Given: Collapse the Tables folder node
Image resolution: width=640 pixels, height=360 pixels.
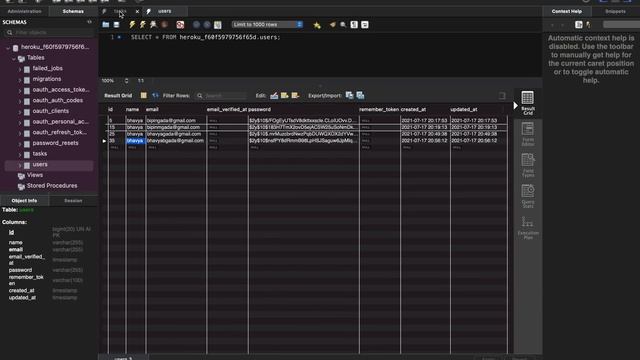Looking at the screenshot, I should pos(14,58).
